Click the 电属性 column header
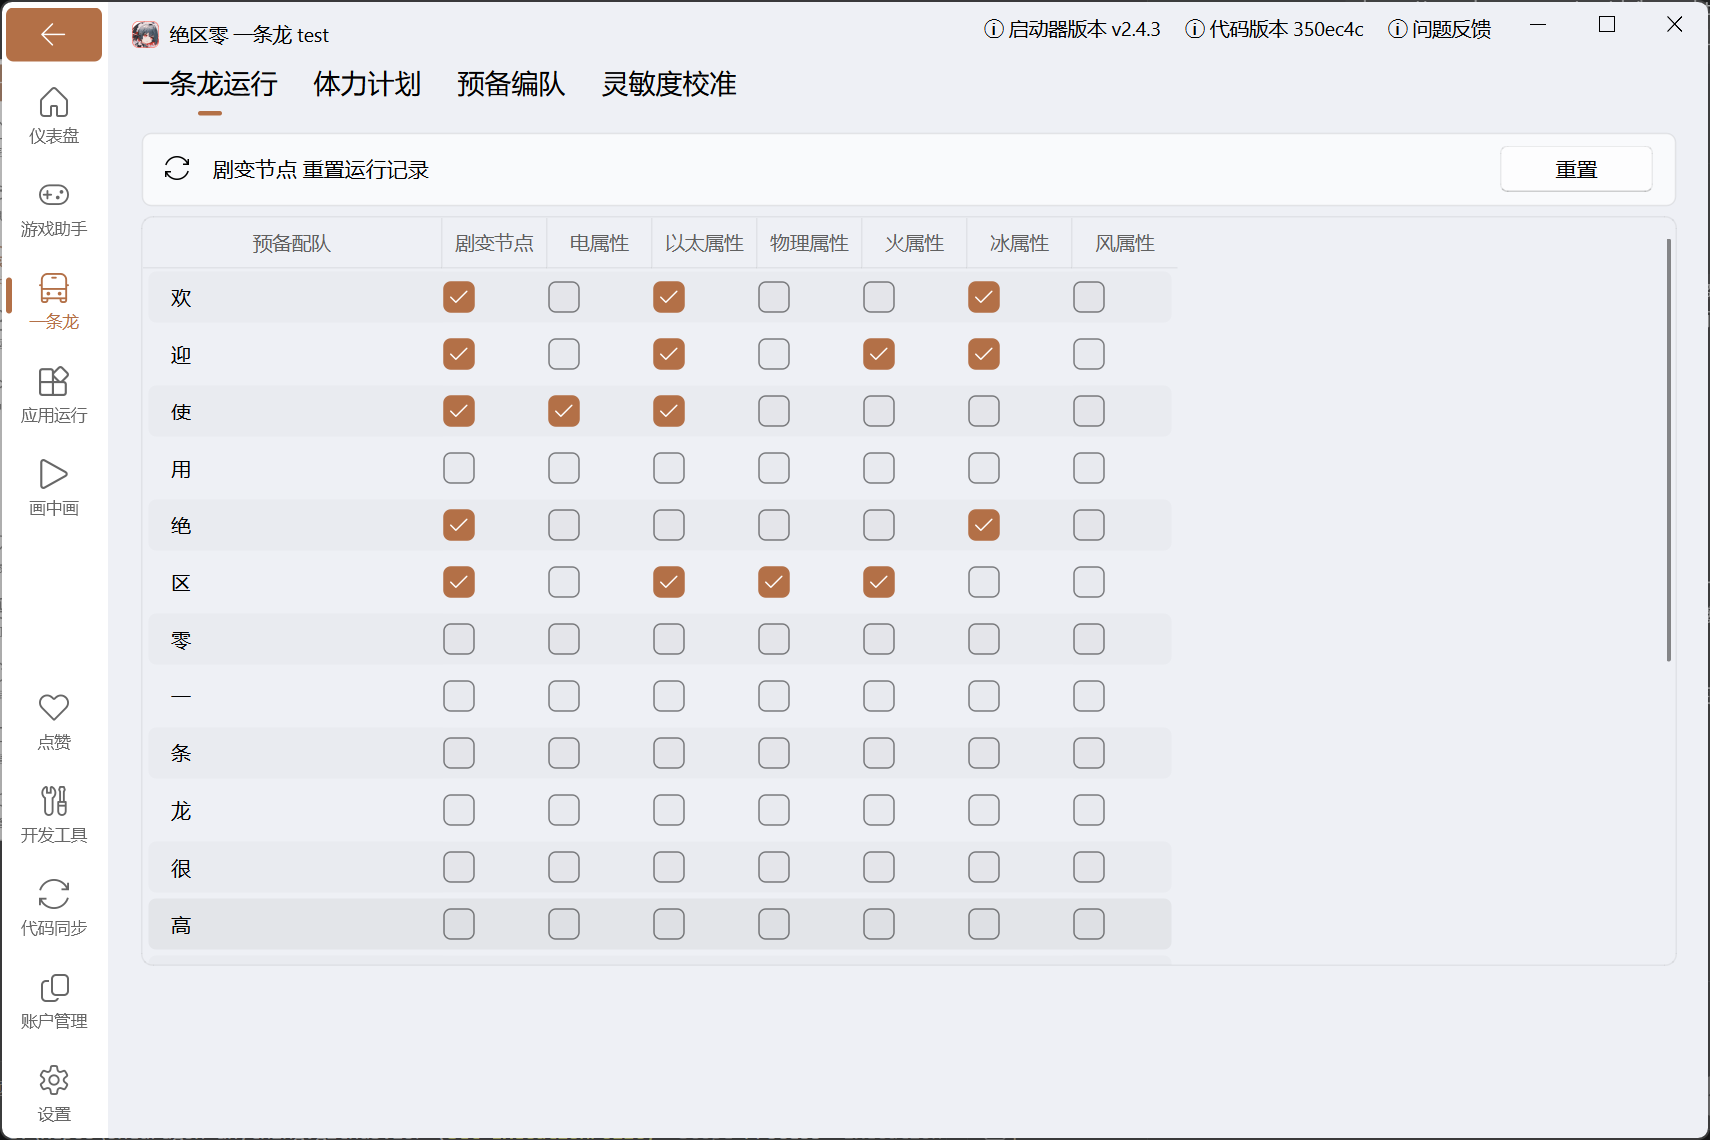Viewport: 1710px width, 1140px height. click(599, 243)
